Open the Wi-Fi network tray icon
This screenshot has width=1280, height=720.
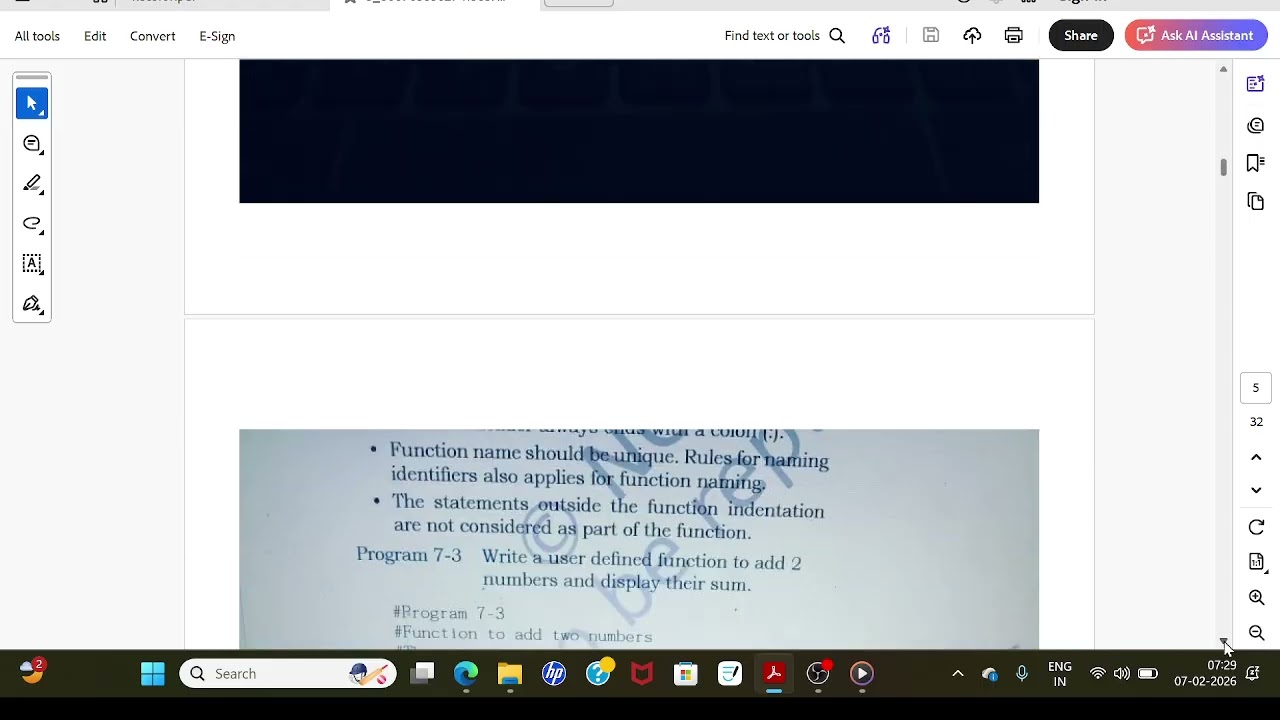point(1098,674)
